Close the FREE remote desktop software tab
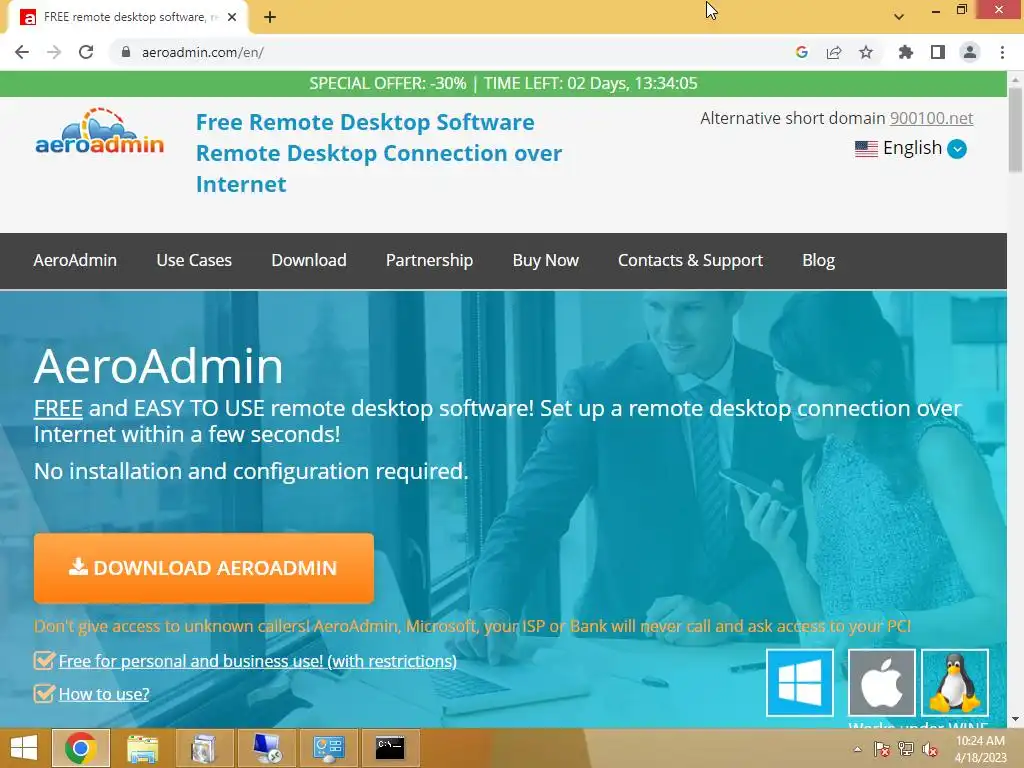The image size is (1024, 768). pyautogui.click(x=232, y=18)
